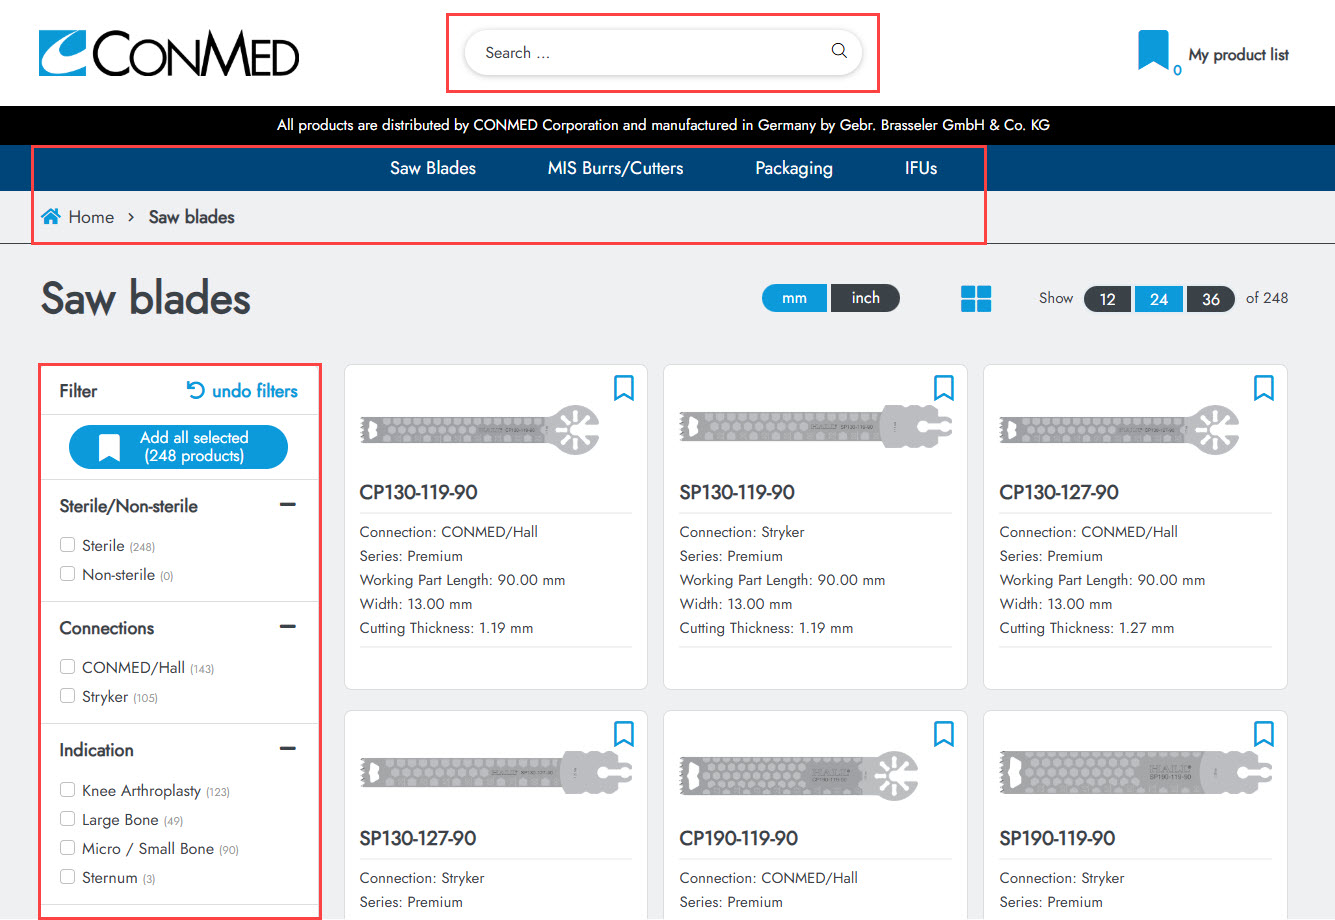Click Add all selected products button
The width and height of the screenshot is (1335, 920).
pos(178,447)
